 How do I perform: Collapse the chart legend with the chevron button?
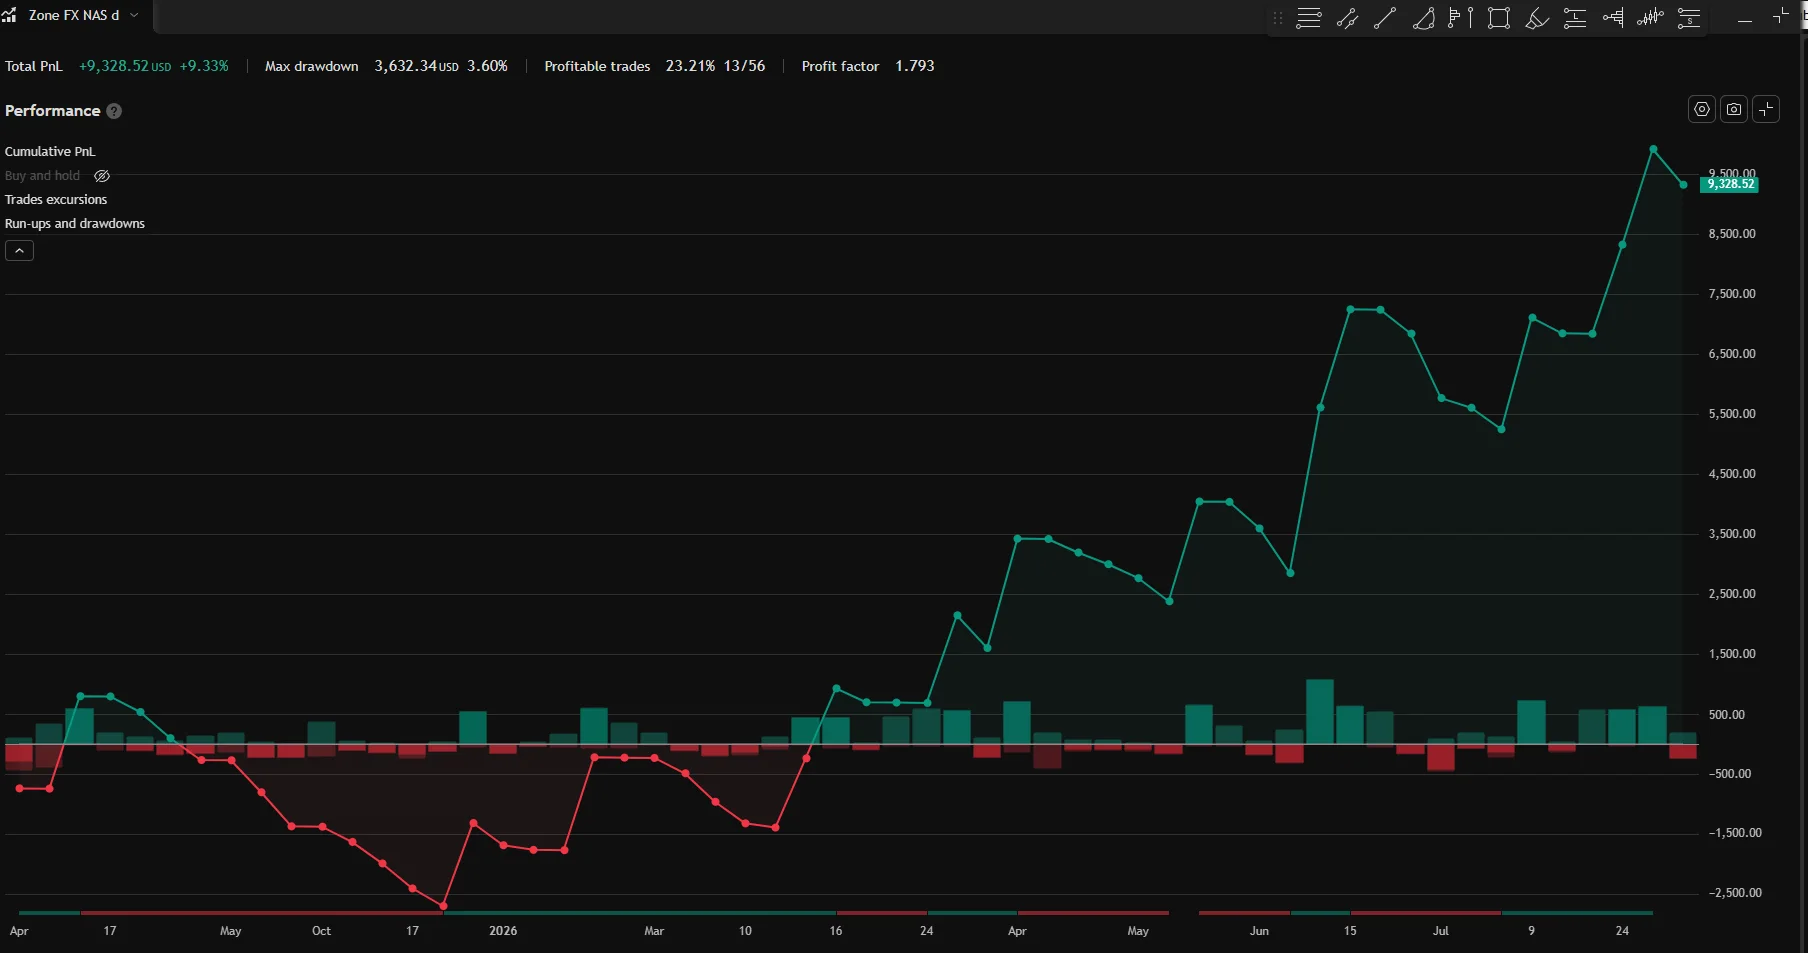click(19, 250)
